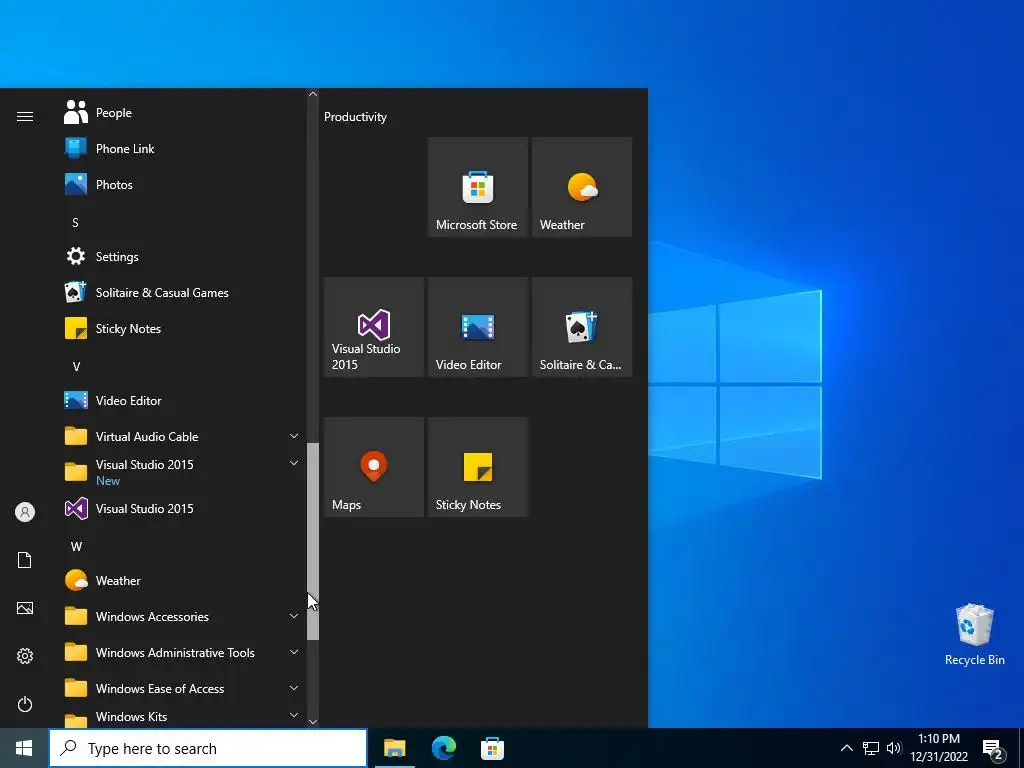
Task: Click the Settings gear in the Start sidebar
Action: 25,656
